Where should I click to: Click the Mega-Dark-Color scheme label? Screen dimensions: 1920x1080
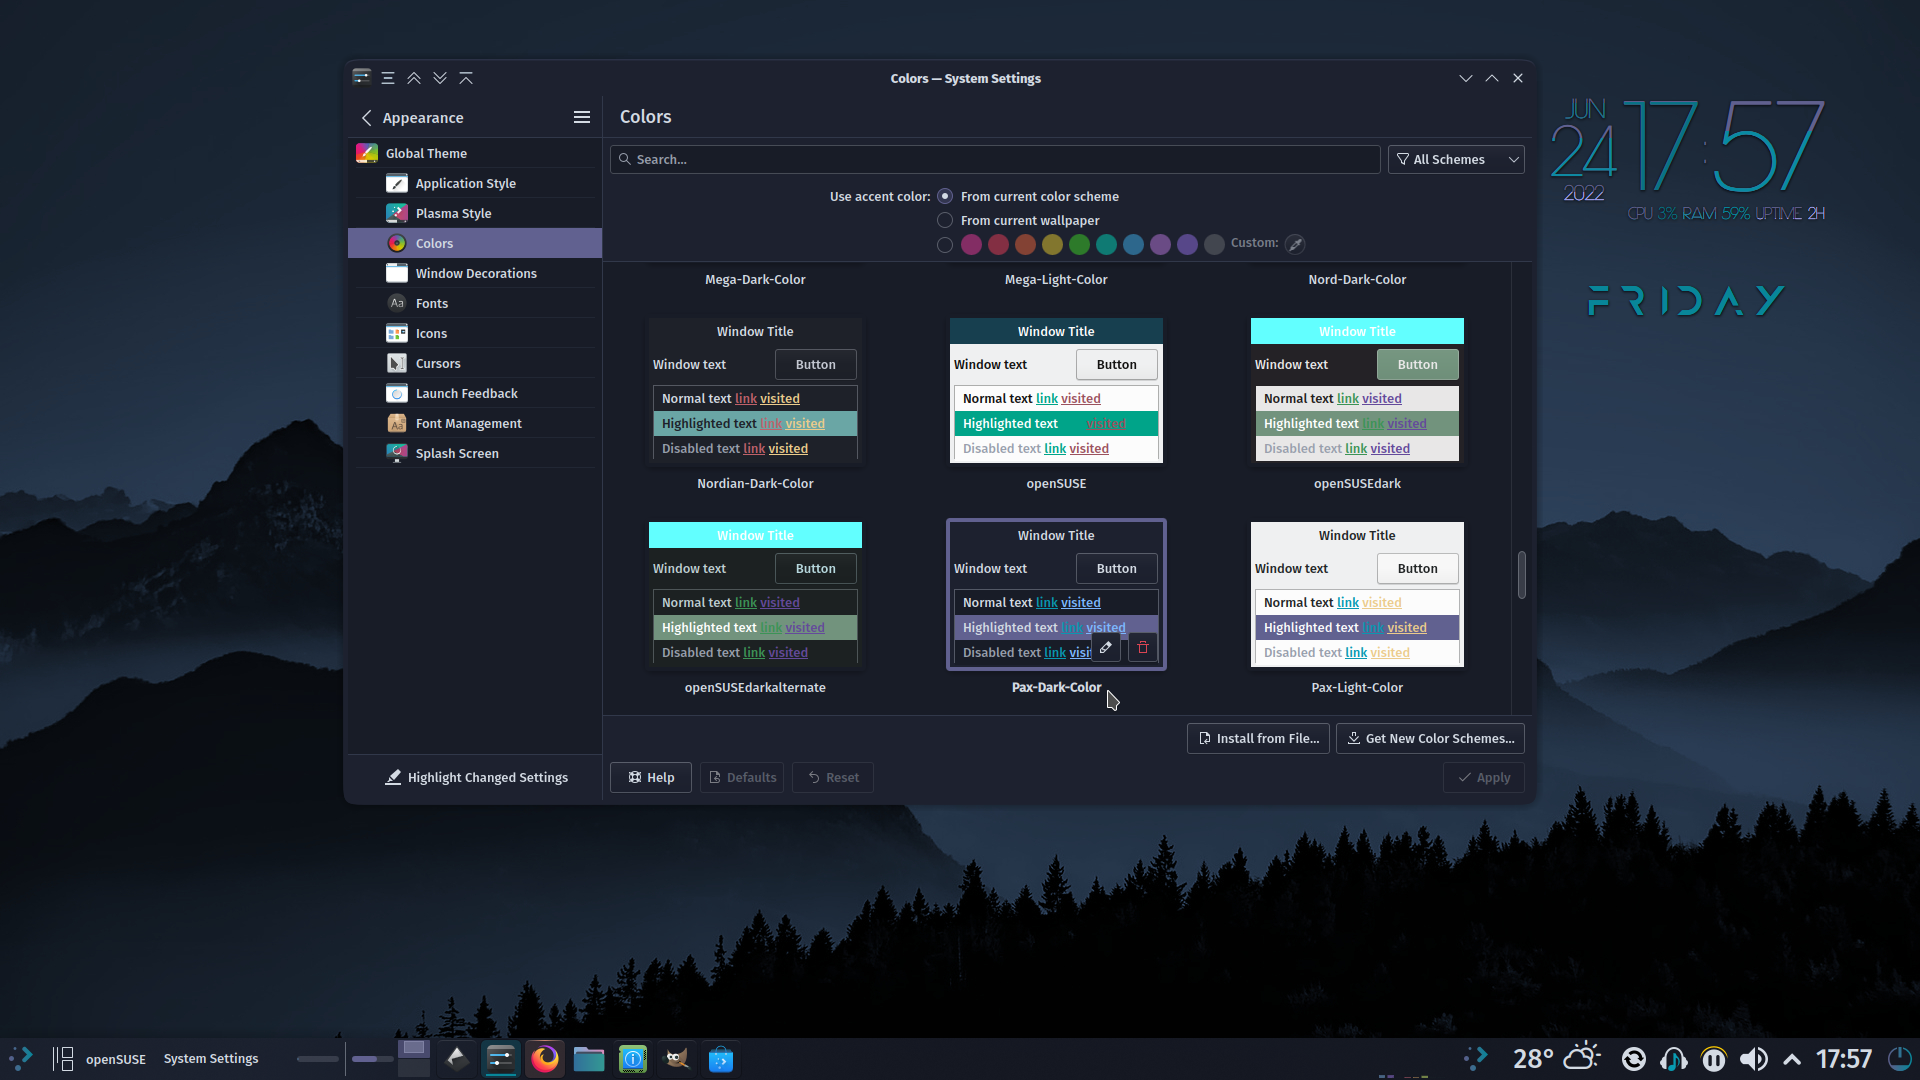755,280
